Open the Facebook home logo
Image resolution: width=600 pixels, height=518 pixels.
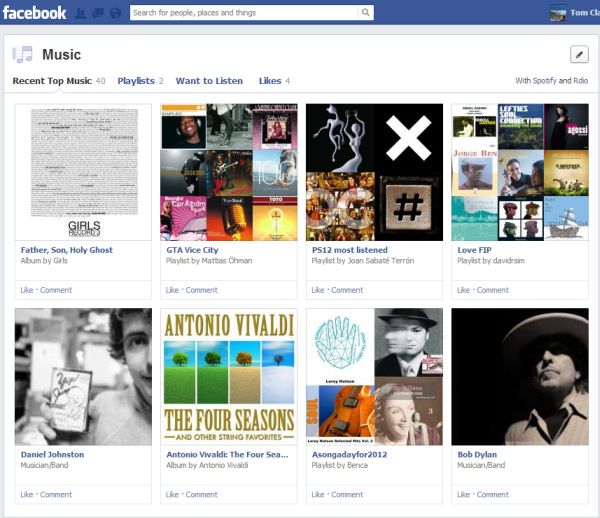(34, 13)
